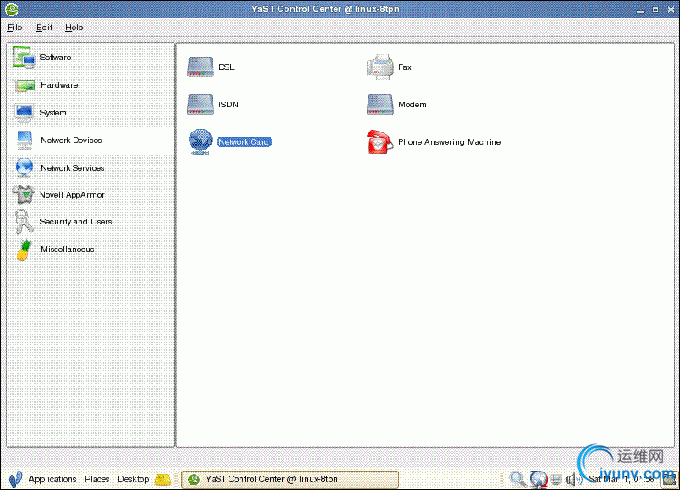Open the ISDN module
680x490 pixels.
pos(213,105)
